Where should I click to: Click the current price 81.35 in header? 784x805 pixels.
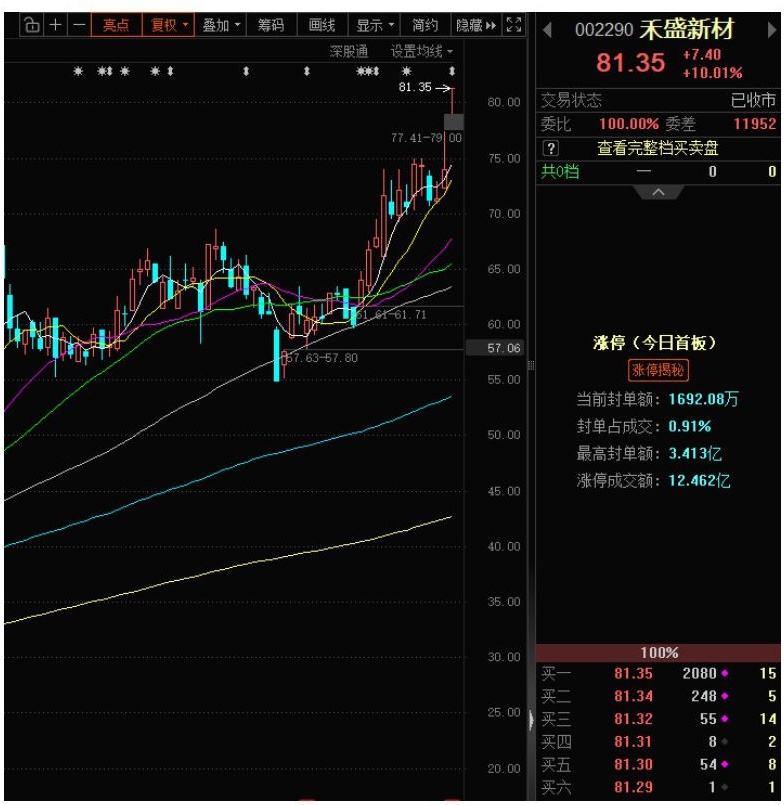point(630,63)
